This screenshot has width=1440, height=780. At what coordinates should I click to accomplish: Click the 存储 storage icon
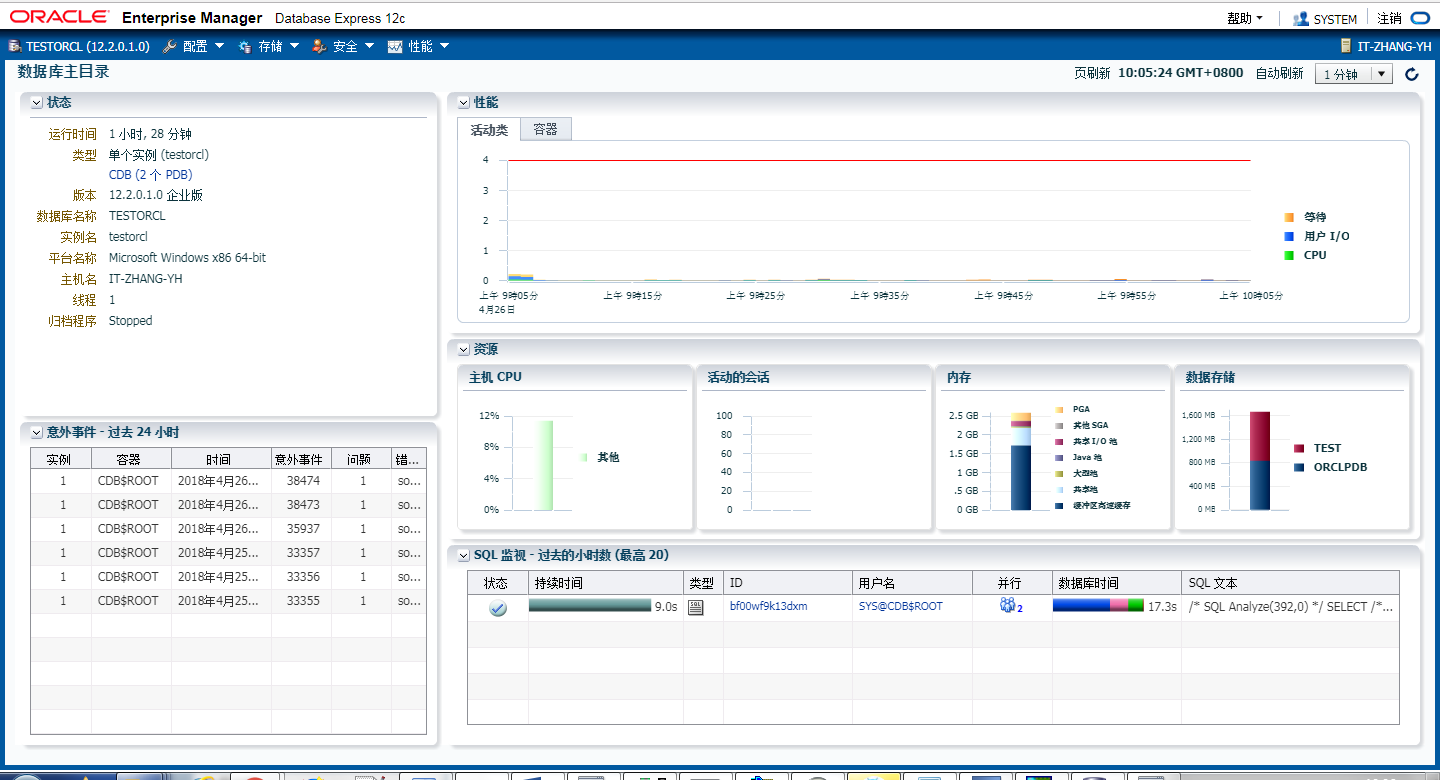(x=245, y=46)
